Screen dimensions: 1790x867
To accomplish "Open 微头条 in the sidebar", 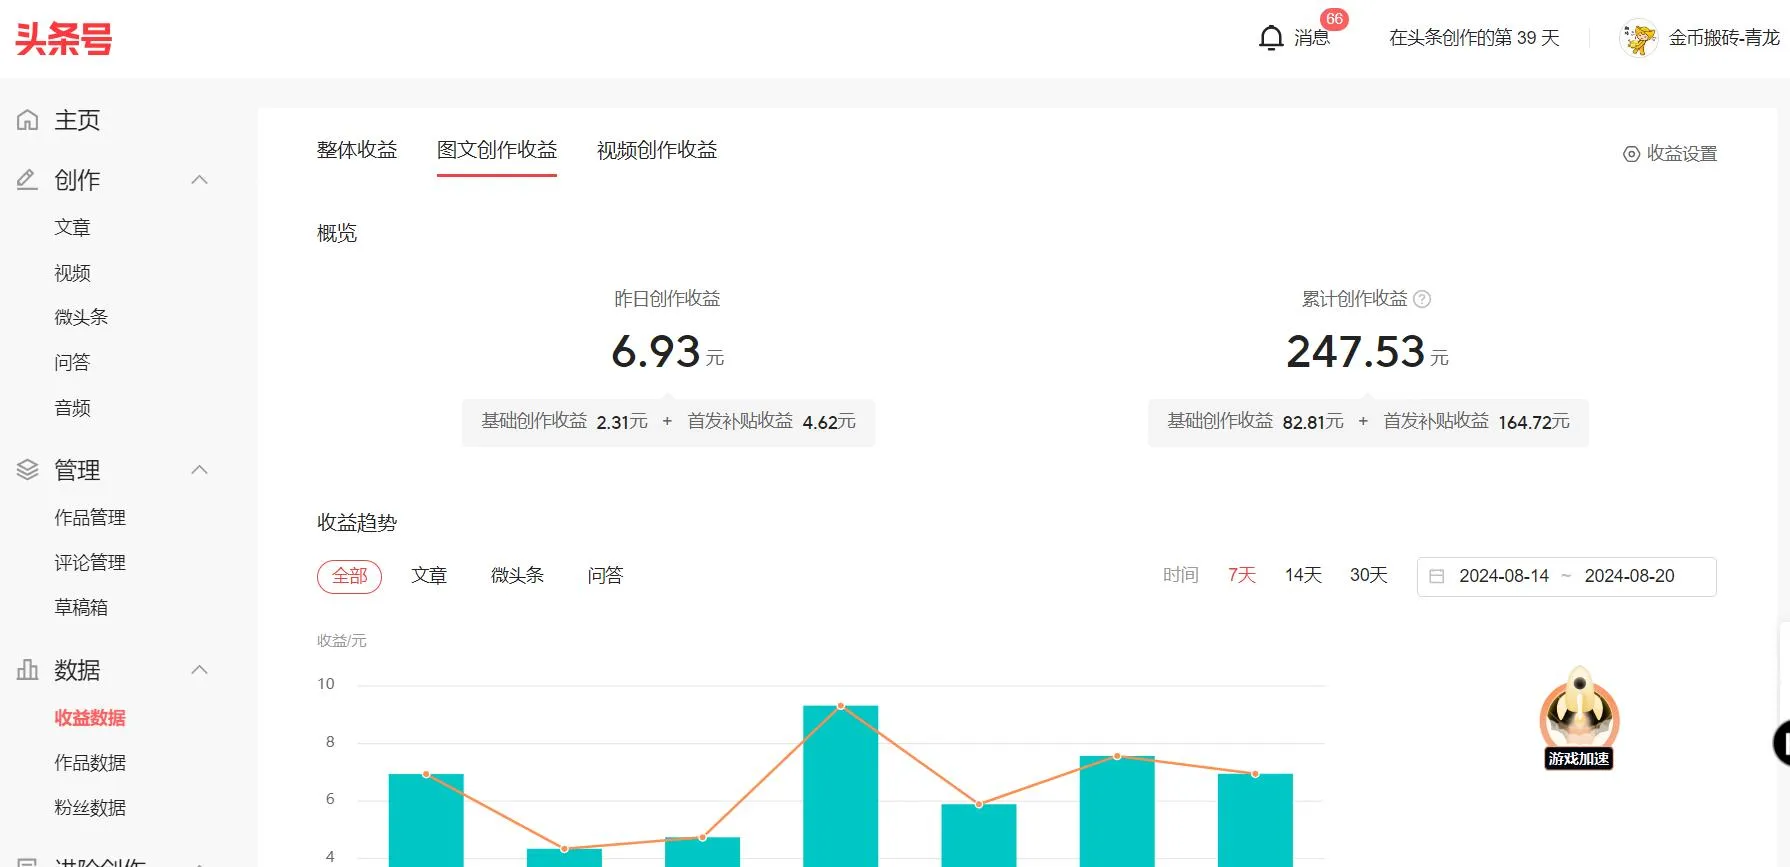I will coord(81,318).
